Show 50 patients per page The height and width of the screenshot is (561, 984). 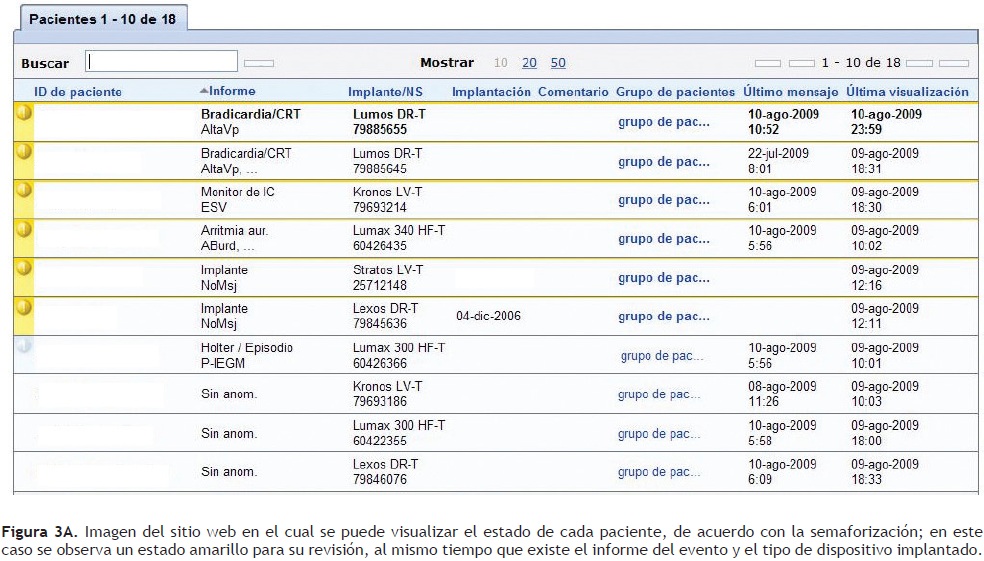(x=558, y=63)
